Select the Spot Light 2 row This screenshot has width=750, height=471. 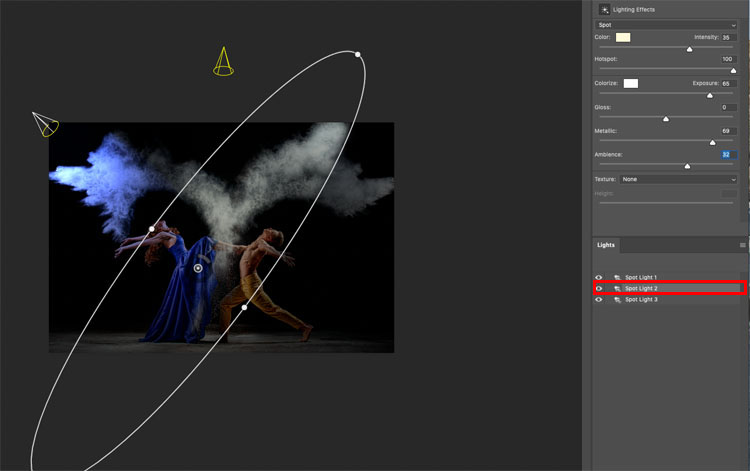667,288
